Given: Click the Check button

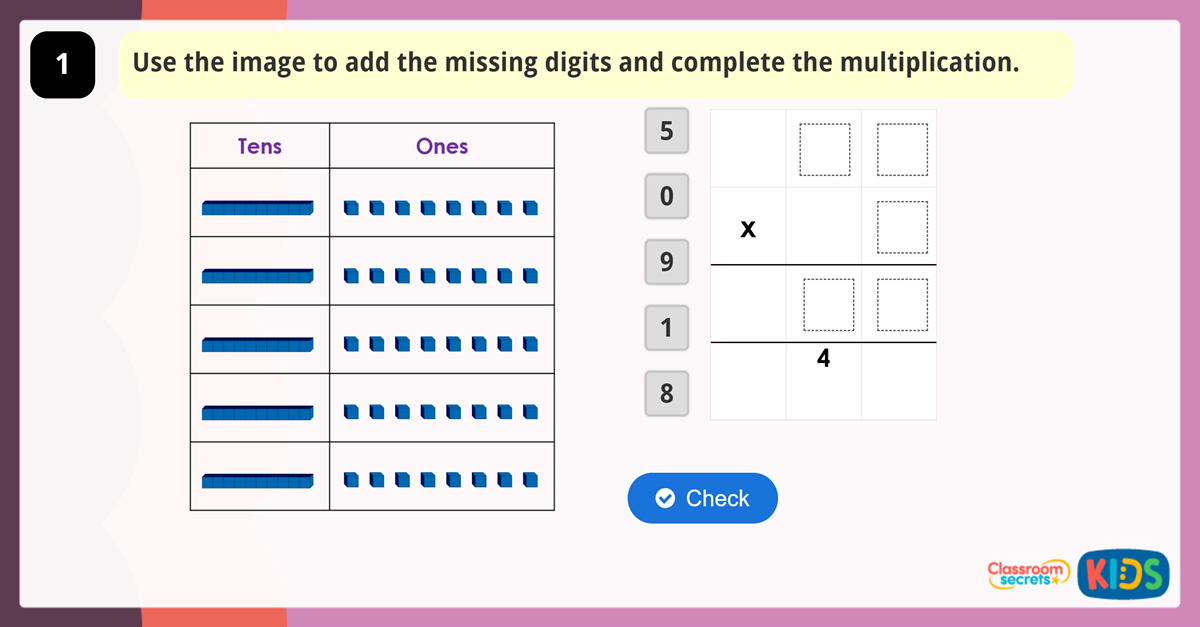Looking at the screenshot, I should coord(702,498).
